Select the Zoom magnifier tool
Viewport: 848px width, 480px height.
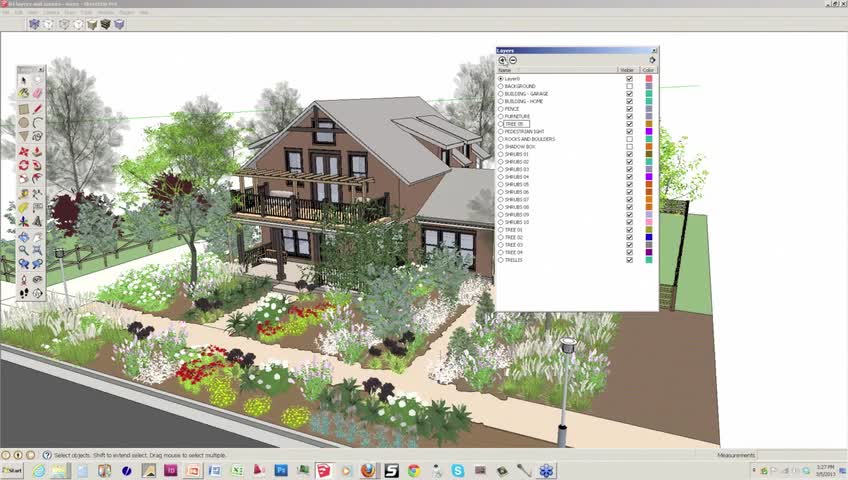[23, 250]
